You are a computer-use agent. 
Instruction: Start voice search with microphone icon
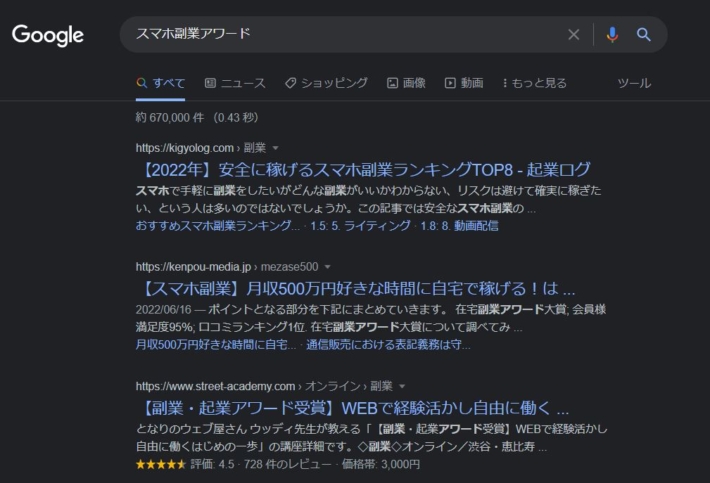click(x=612, y=34)
